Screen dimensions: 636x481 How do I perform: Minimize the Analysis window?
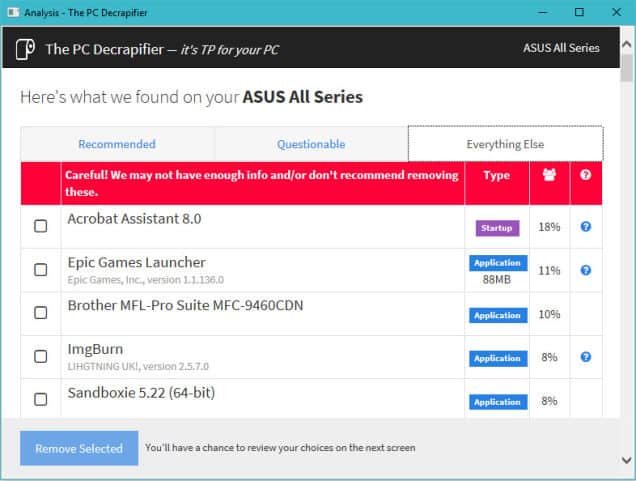[x=542, y=12]
